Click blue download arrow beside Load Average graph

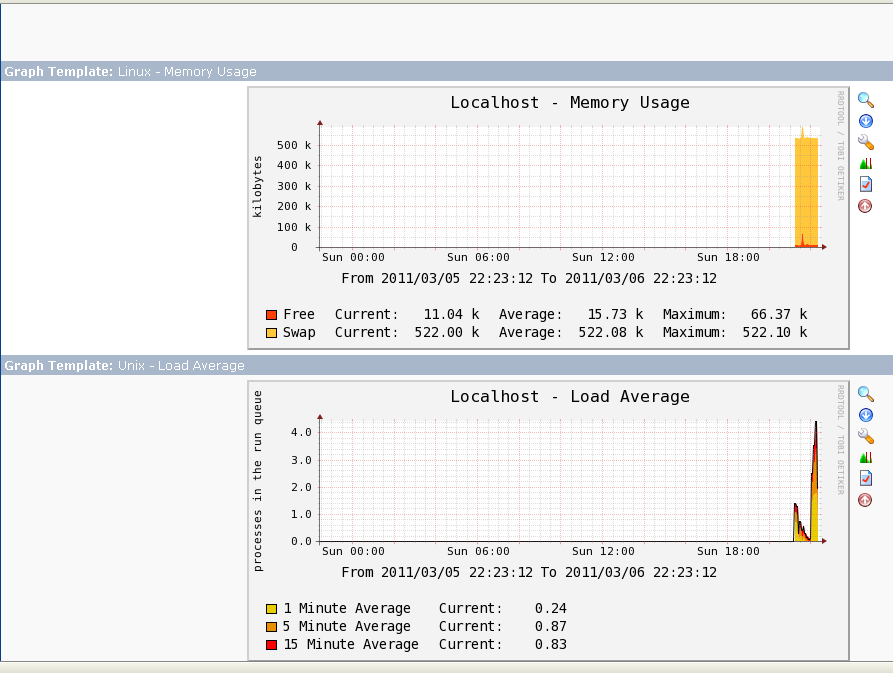coord(866,415)
